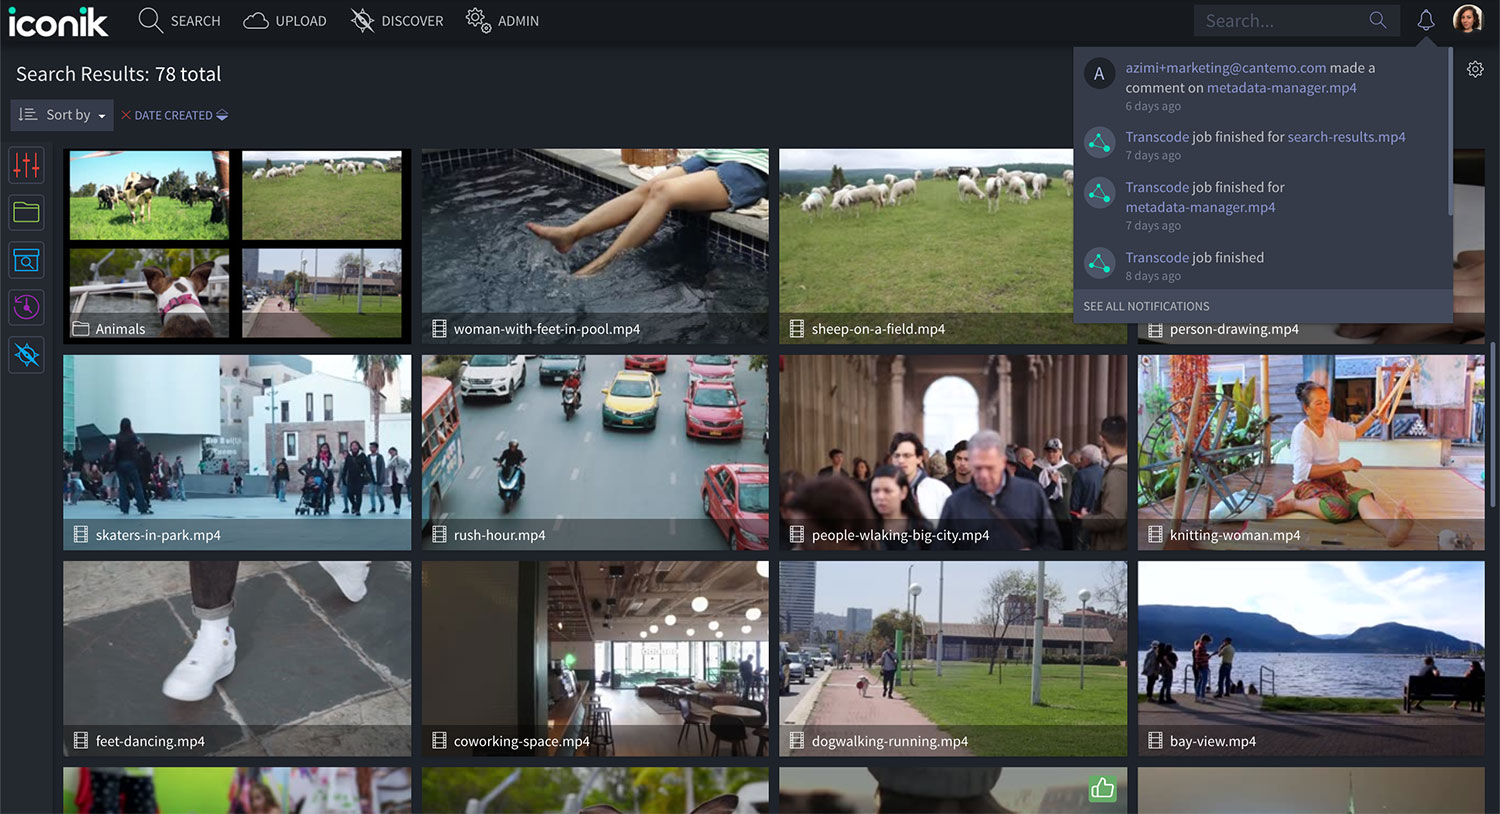This screenshot has height=814, width=1500.
Task: Click the film icon on sheep-on-a-field.mp4
Action: [x=797, y=329]
